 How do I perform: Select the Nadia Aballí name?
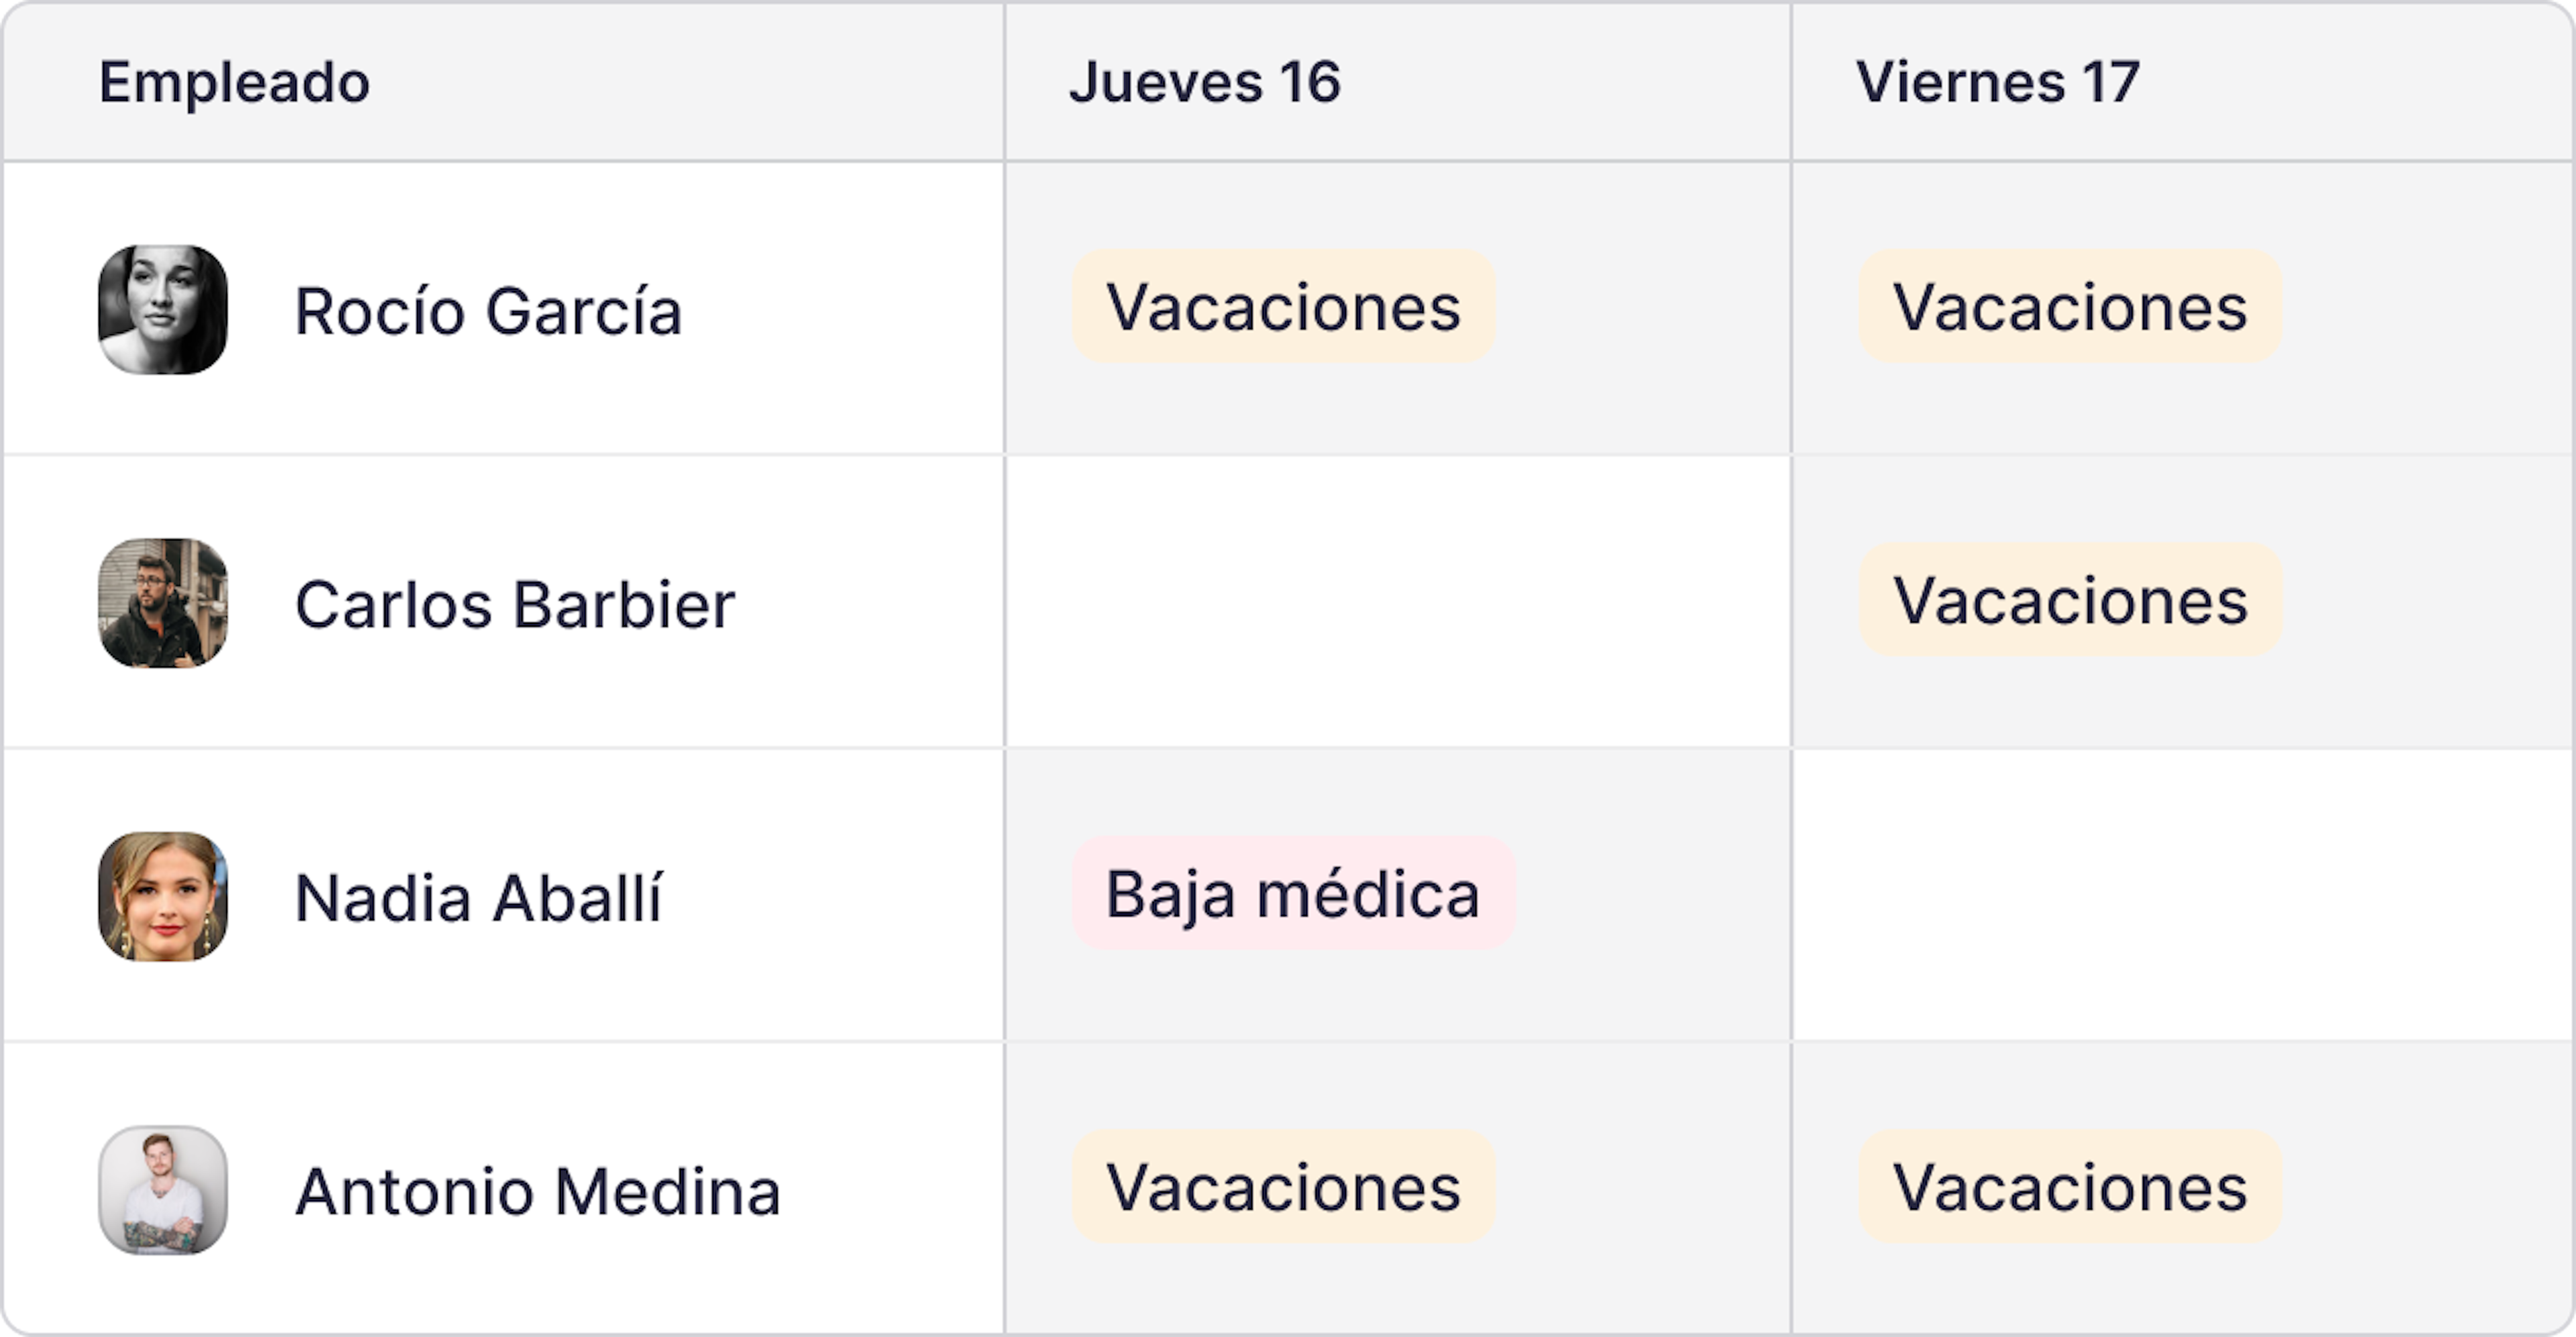(478, 898)
